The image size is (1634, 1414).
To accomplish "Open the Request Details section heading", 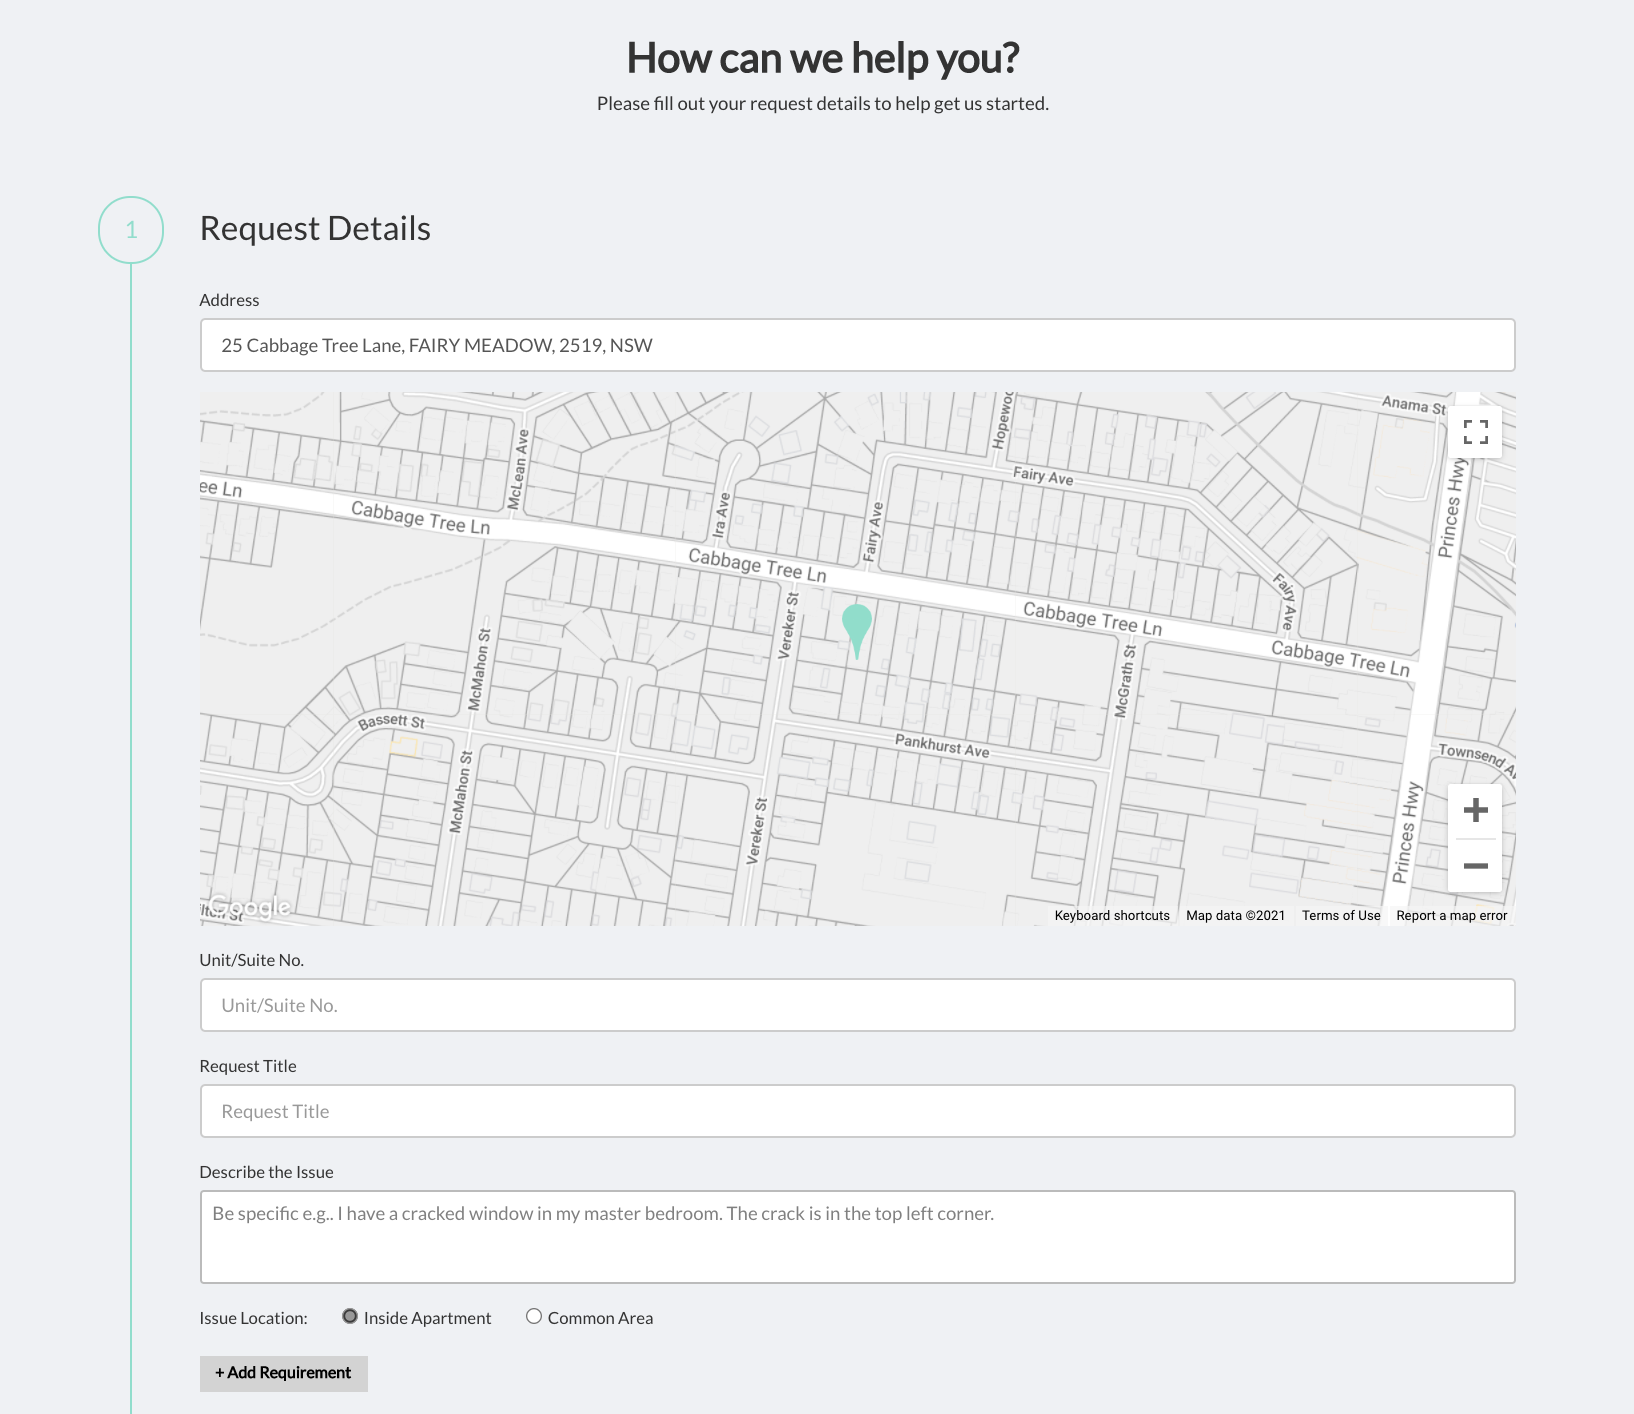I will pos(315,228).
